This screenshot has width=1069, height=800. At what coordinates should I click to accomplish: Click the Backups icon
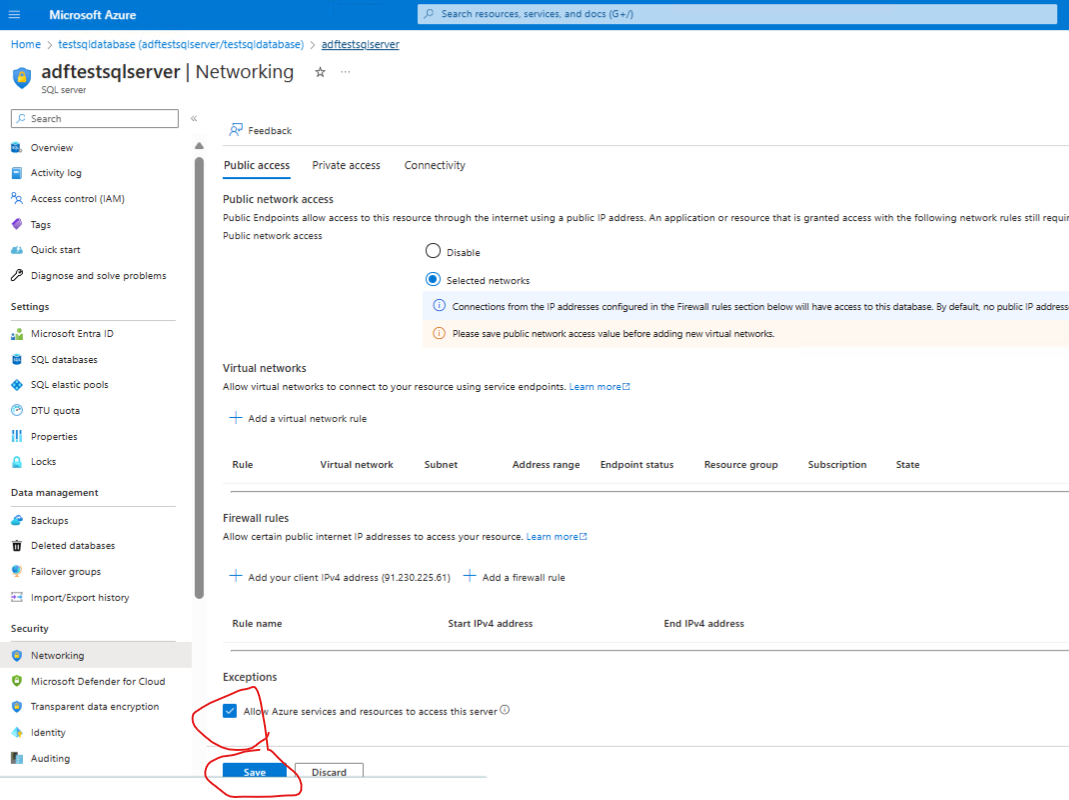tap(17, 520)
